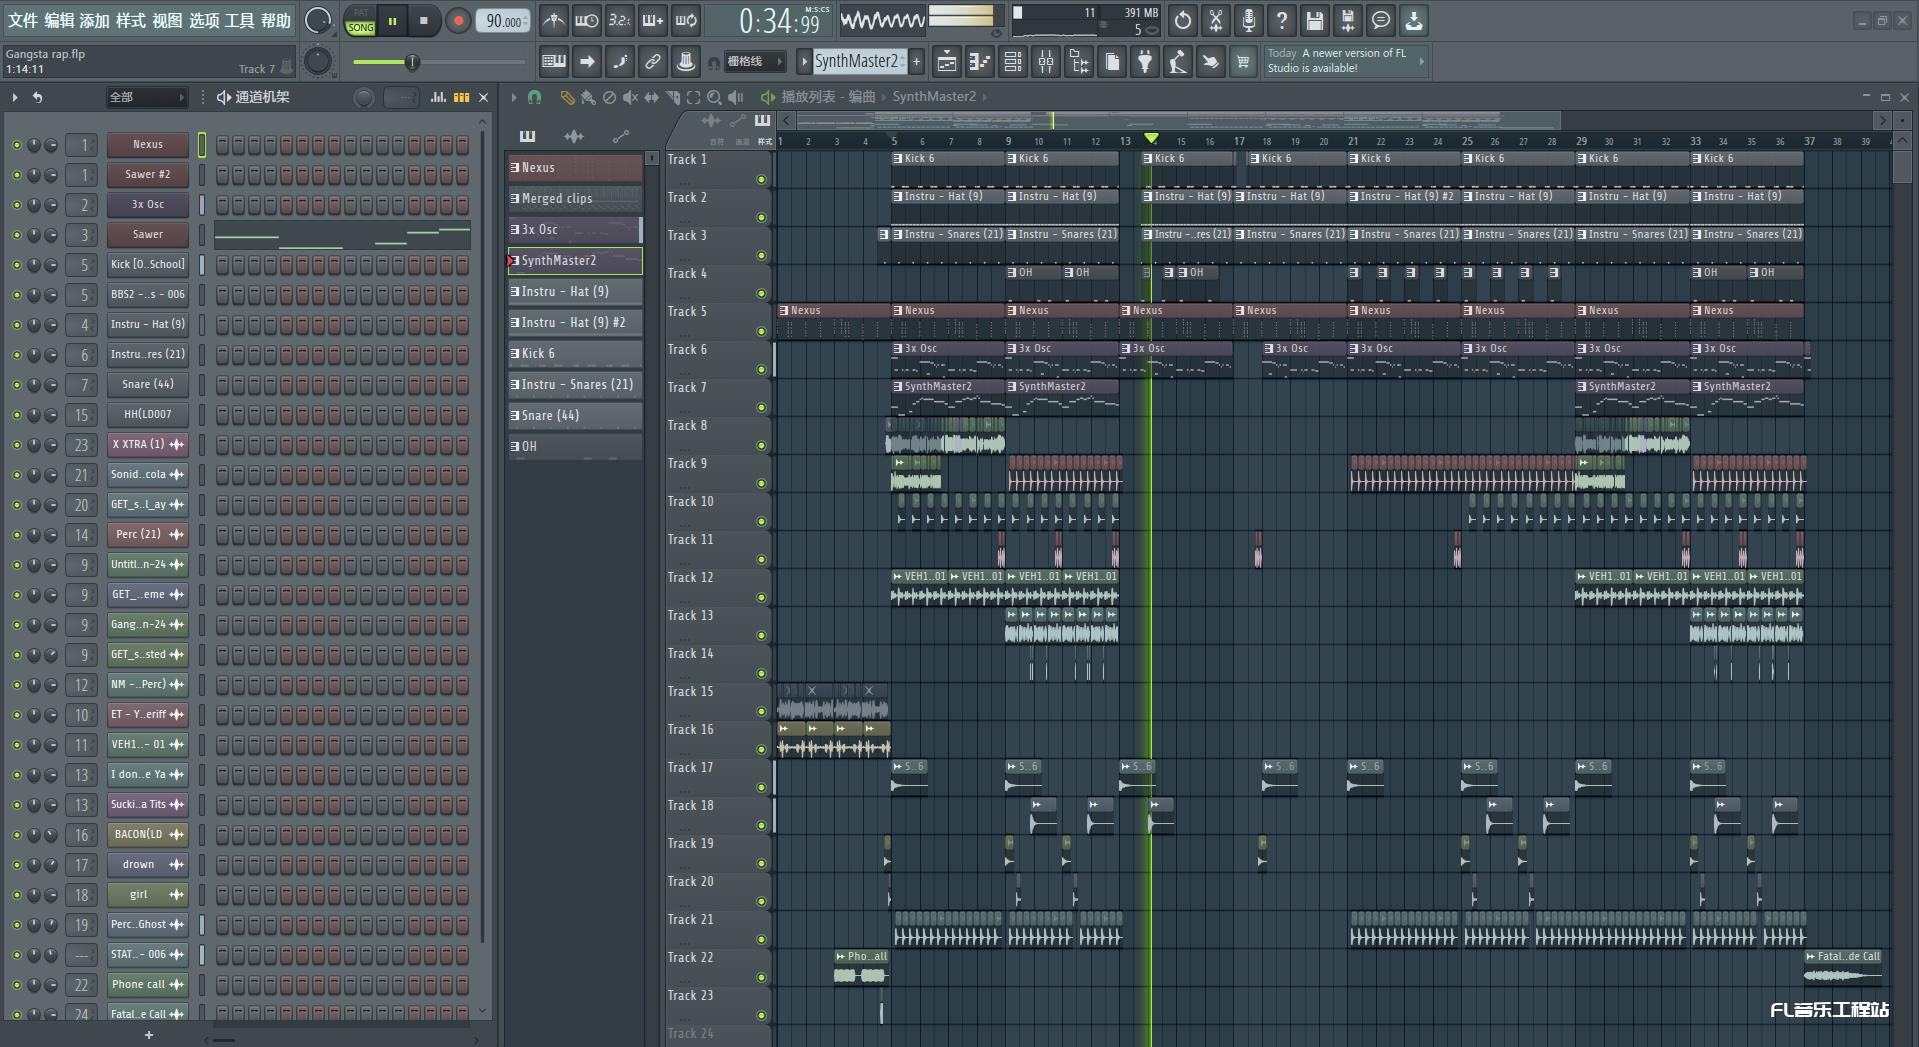Open the 文件 menu
The width and height of the screenshot is (1919, 1047).
[23, 20]
